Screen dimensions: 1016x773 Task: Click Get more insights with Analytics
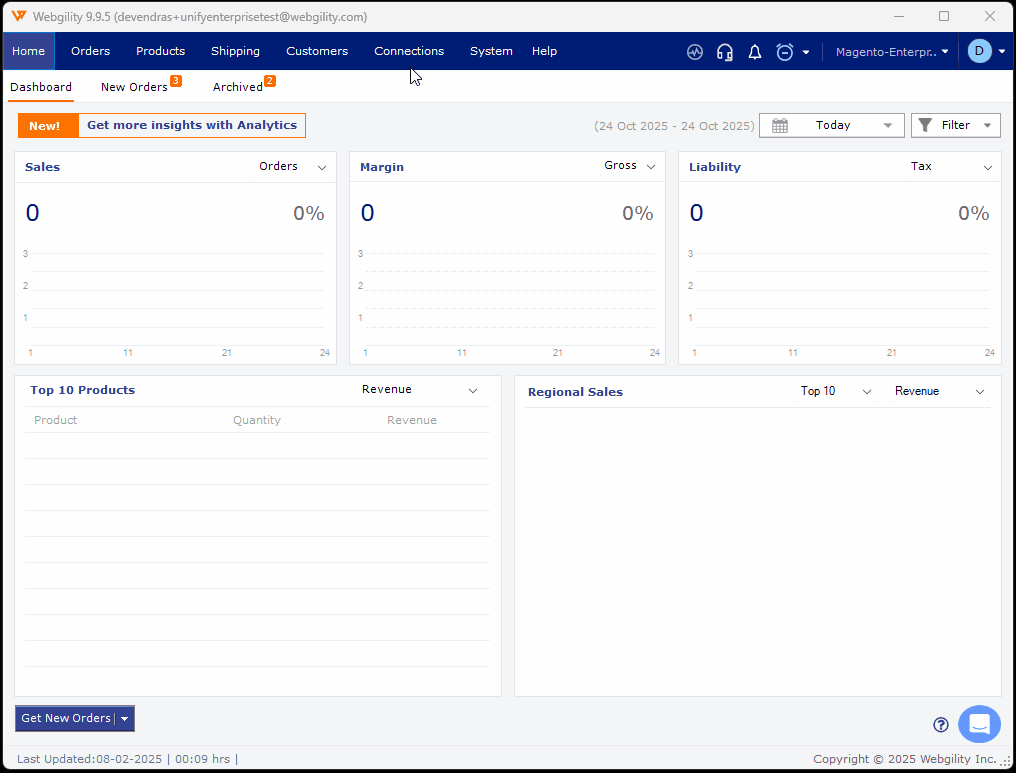point(192,125)
